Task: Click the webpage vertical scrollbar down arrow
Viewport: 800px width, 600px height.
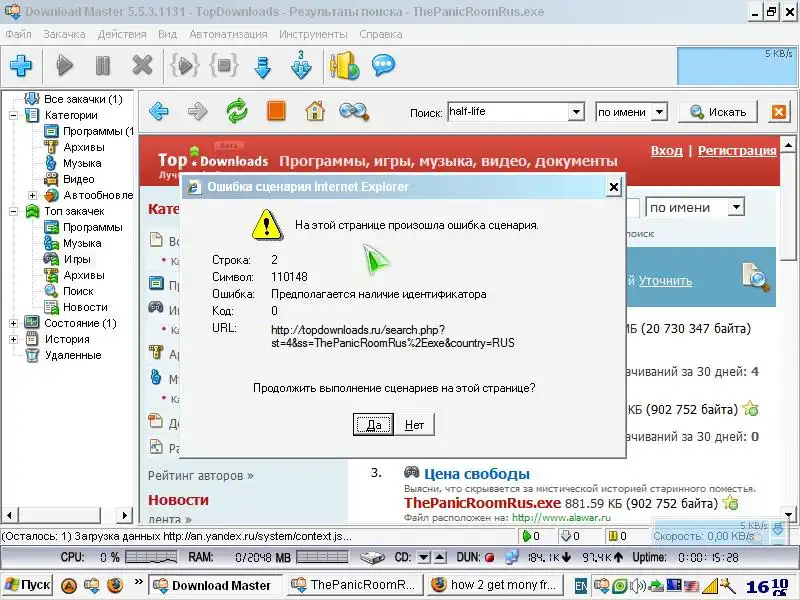Action: 788,515
